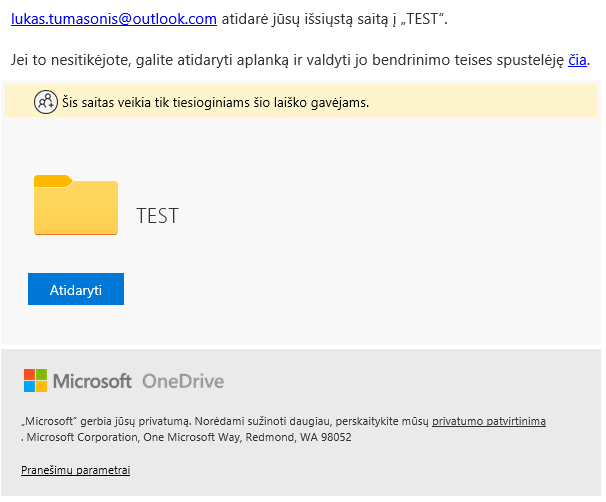Click the green square of Microsoft logo
The height and width of the screenshot is (502, 606).
tap(41, 375)
